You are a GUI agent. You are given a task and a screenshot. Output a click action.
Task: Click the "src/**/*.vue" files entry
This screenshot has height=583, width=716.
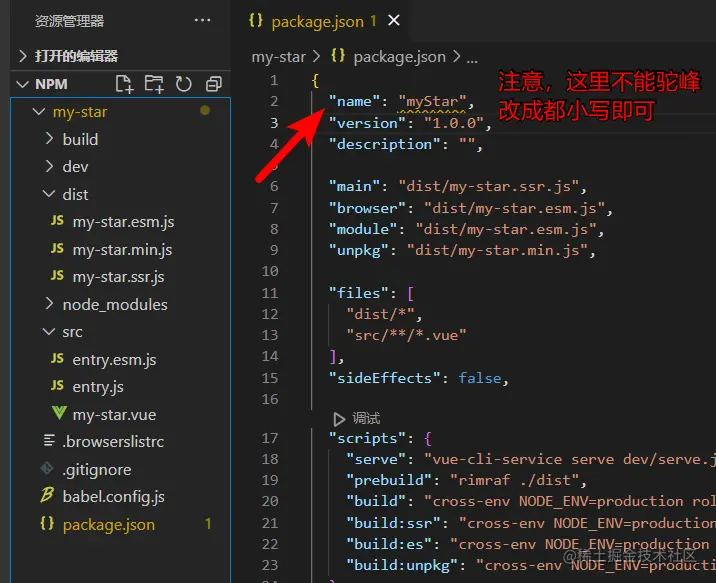tap(406, 336)
